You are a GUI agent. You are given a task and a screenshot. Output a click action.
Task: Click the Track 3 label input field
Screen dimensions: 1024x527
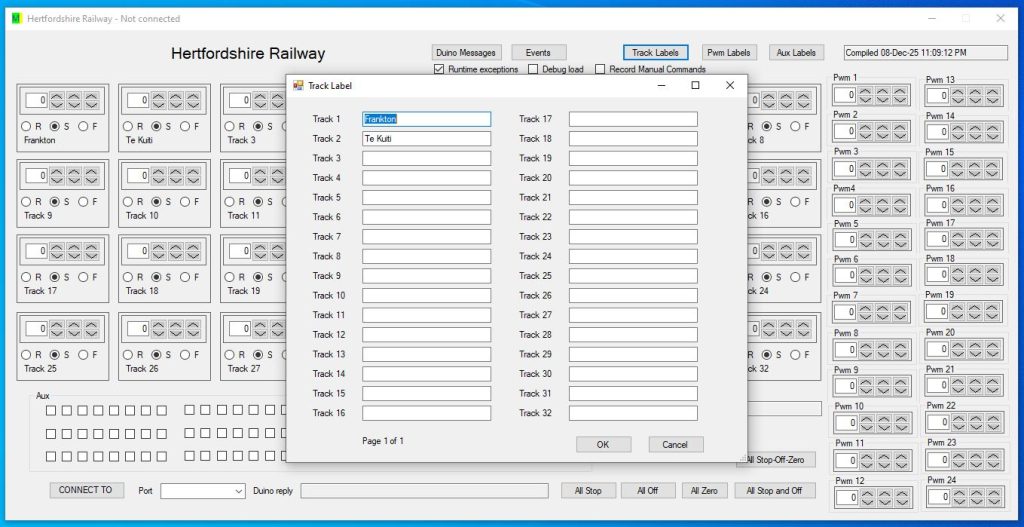coord(426,158)
